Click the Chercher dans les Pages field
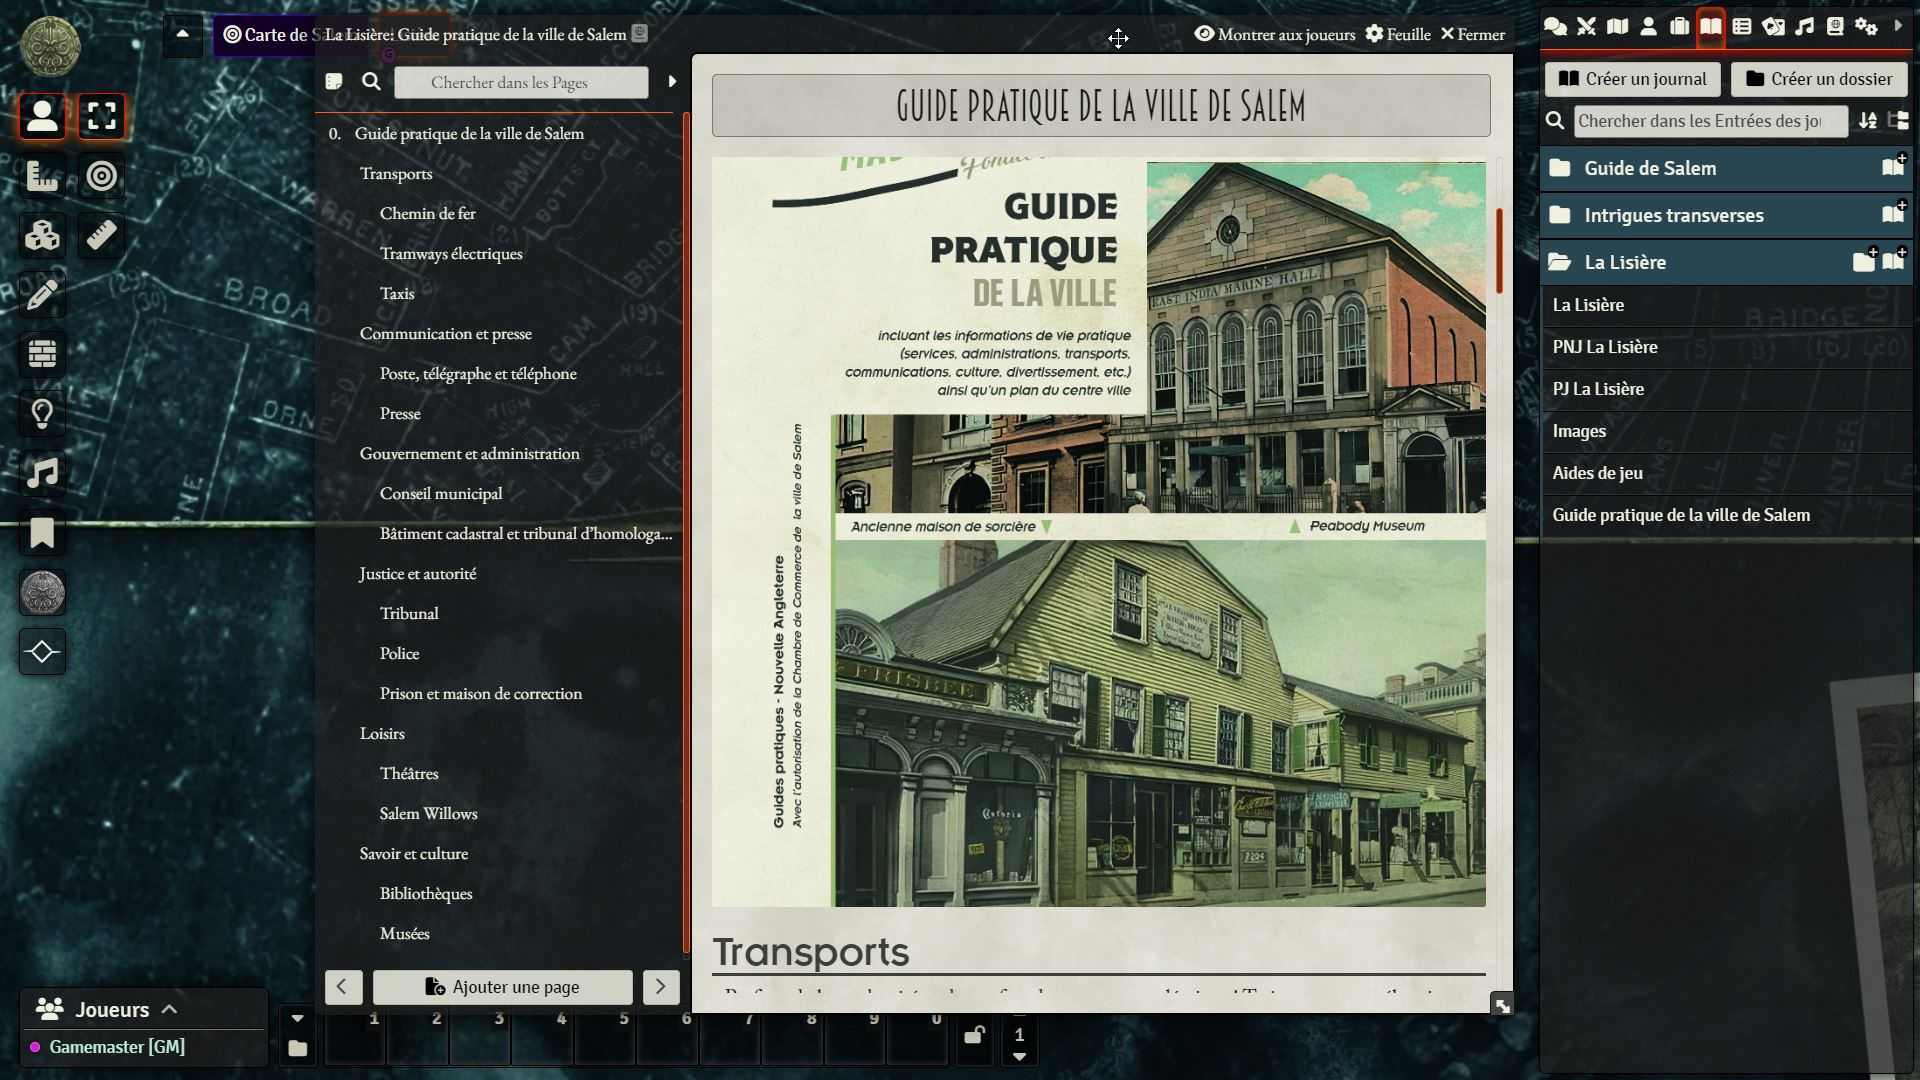The image size is (1920, 1080). (520, 82)
